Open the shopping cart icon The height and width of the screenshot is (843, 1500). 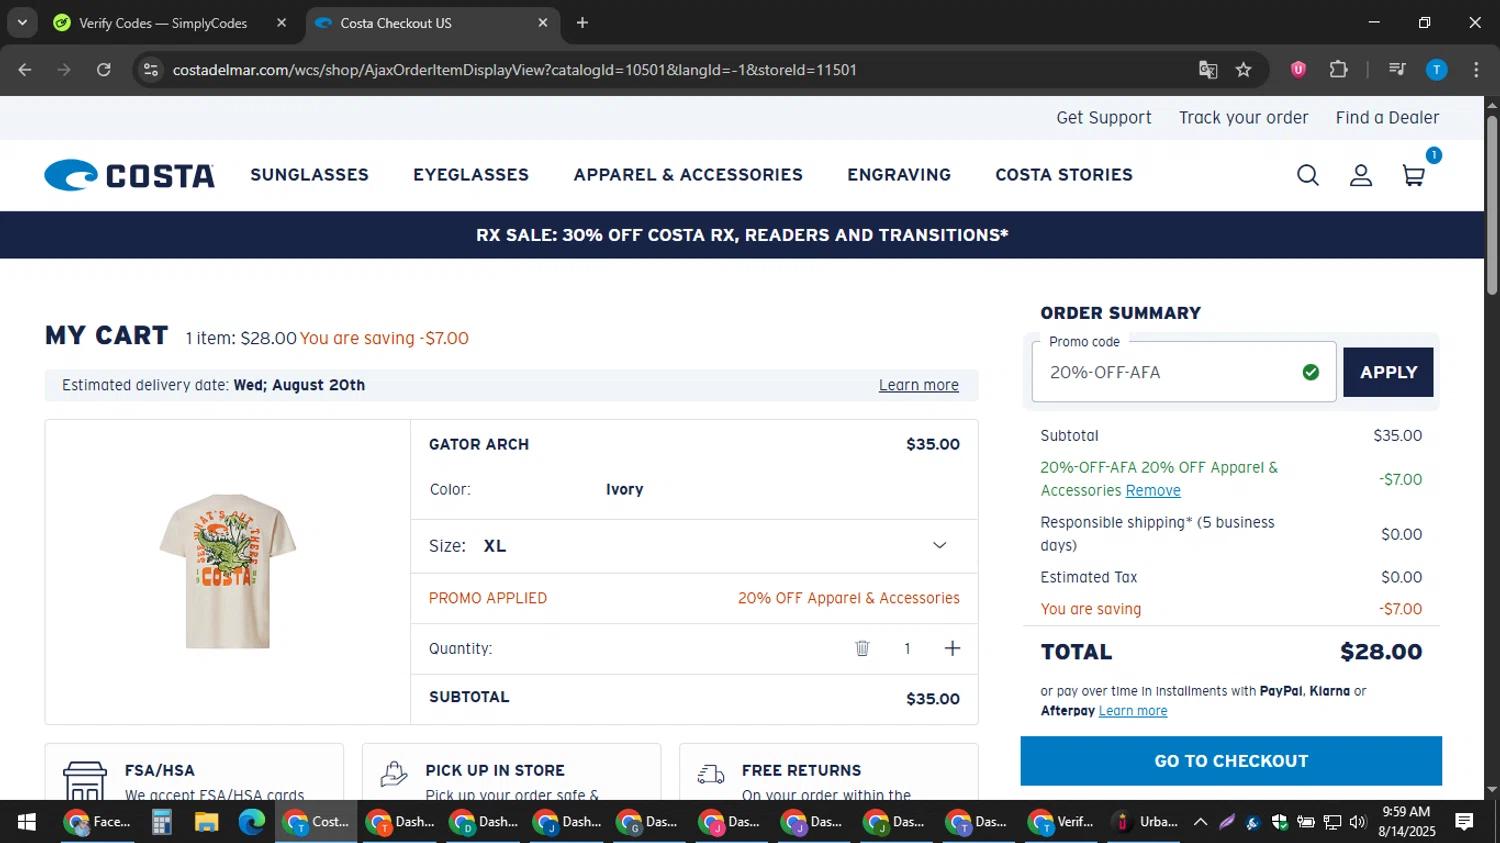point(1414,175)
